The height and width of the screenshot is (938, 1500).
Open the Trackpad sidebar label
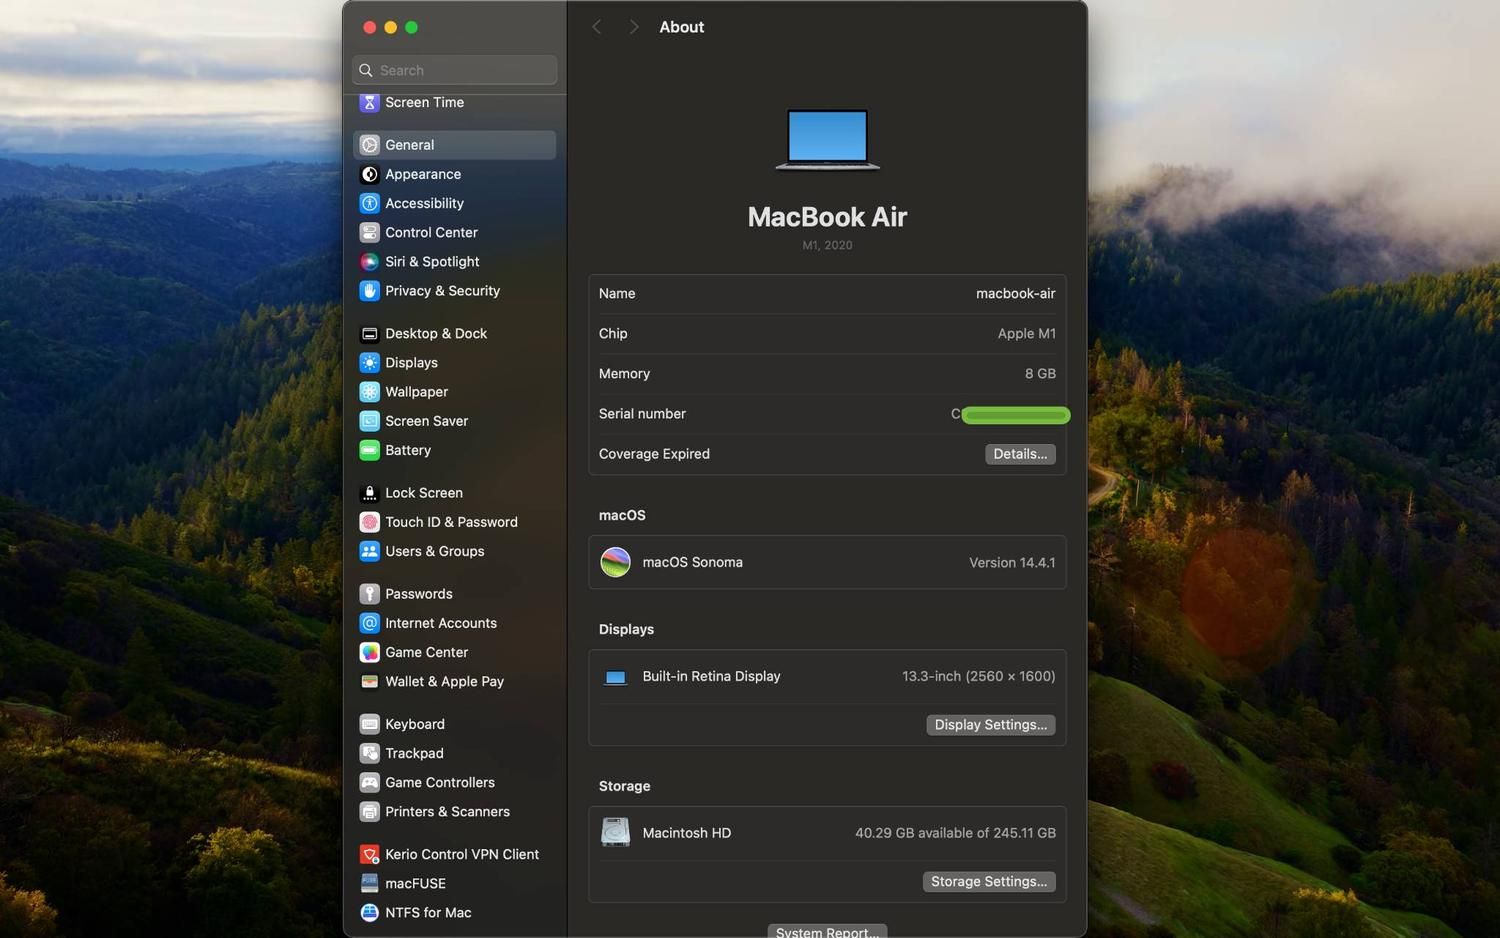[x=414, y=753]
